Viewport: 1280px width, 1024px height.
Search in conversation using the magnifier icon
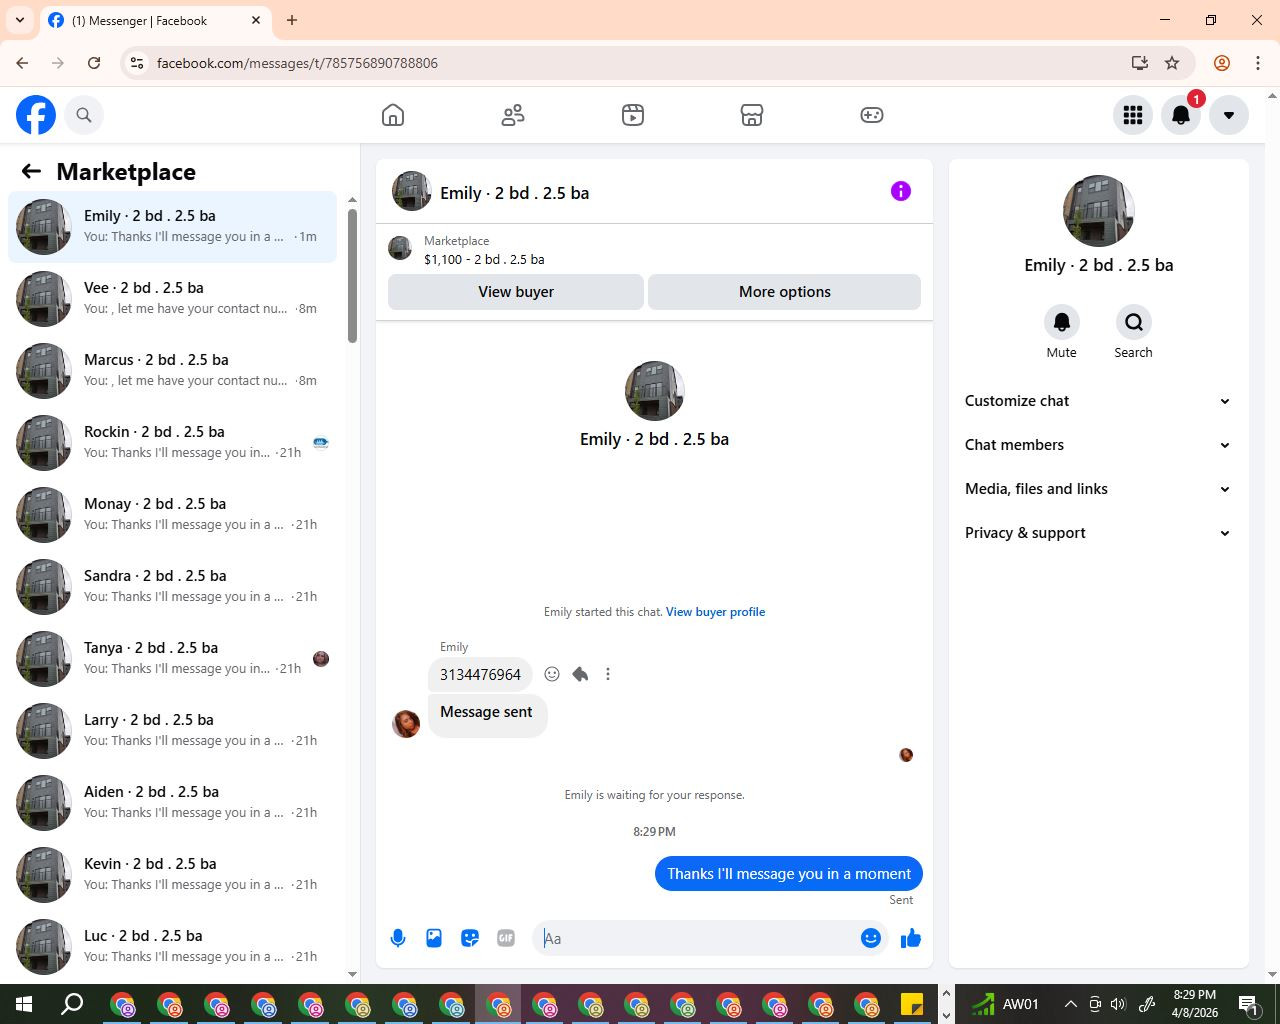pos(1133,322)
